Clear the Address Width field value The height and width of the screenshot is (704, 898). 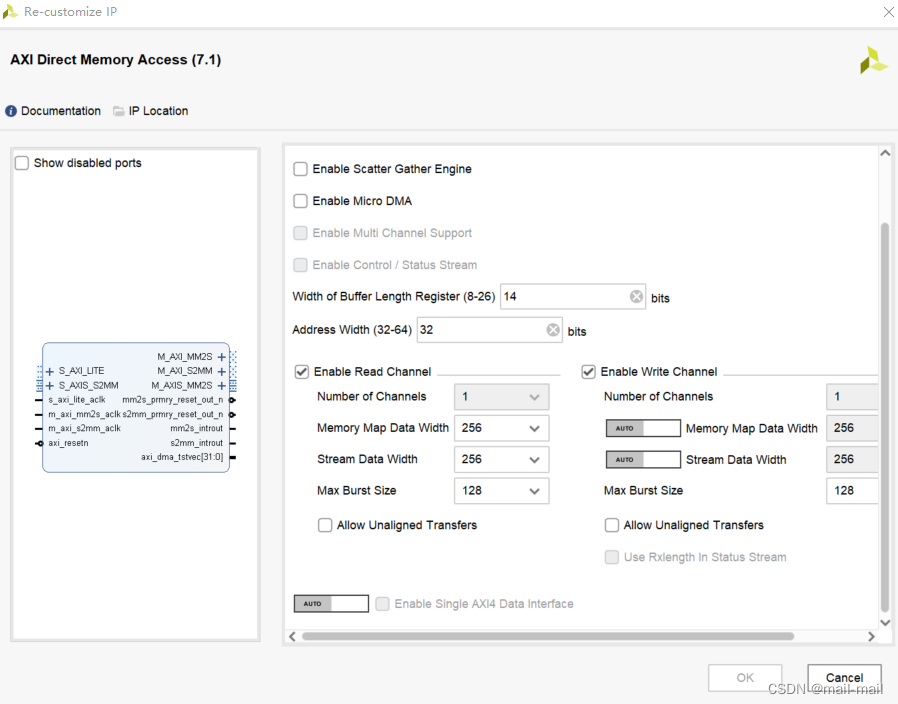tap(553, 330)
